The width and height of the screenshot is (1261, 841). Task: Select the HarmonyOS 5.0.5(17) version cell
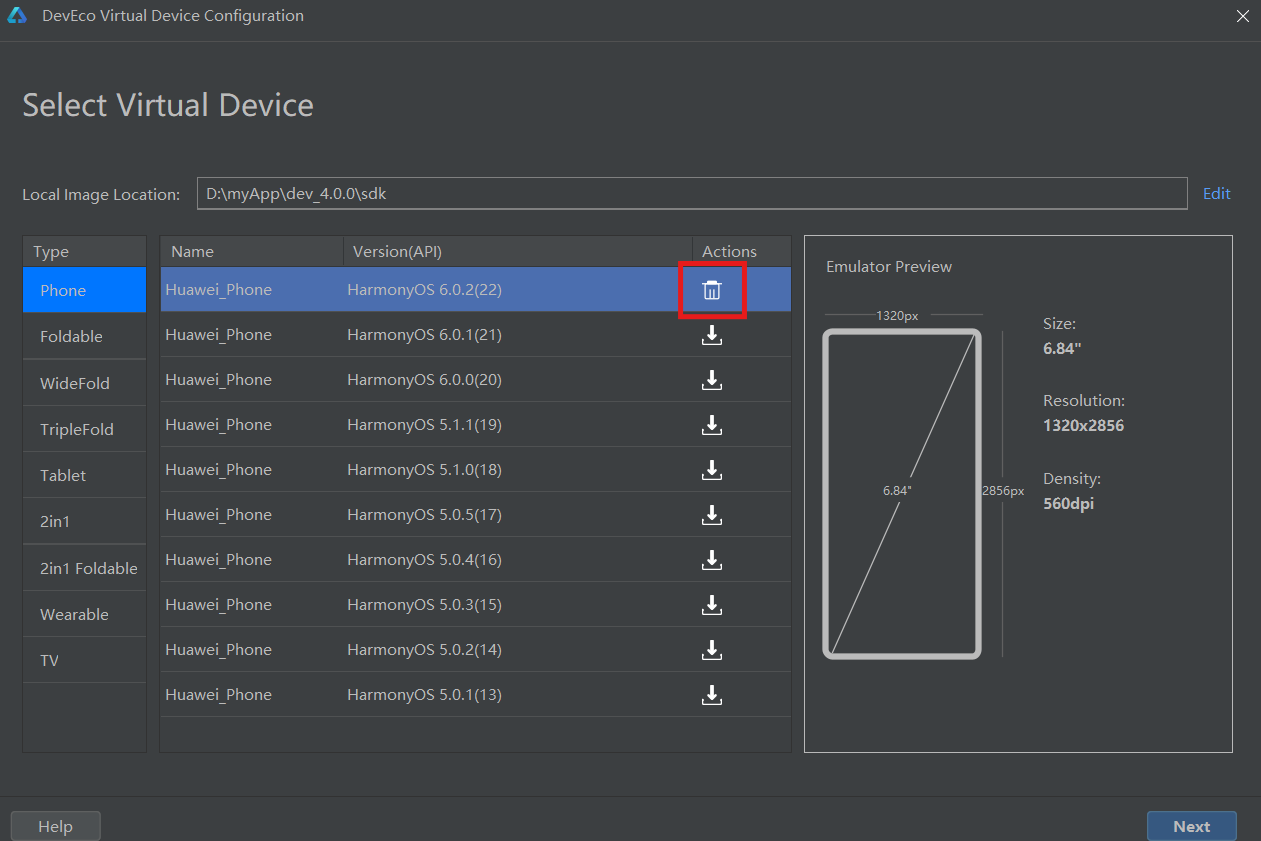click(x=424, y=515)
